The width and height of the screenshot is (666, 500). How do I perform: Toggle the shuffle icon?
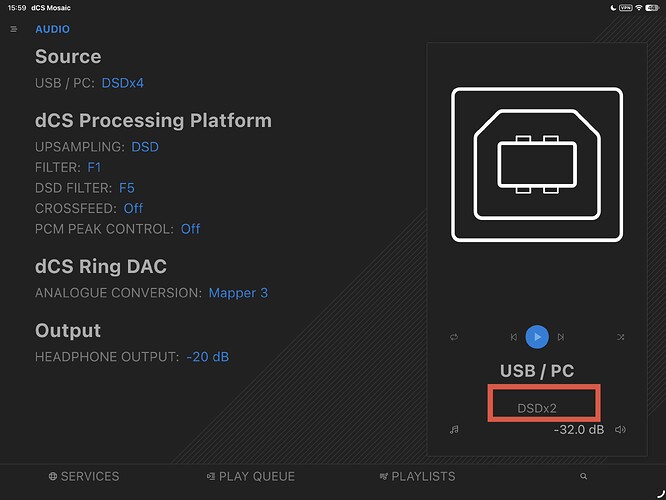pyautogui.click(x=621, y=337)
